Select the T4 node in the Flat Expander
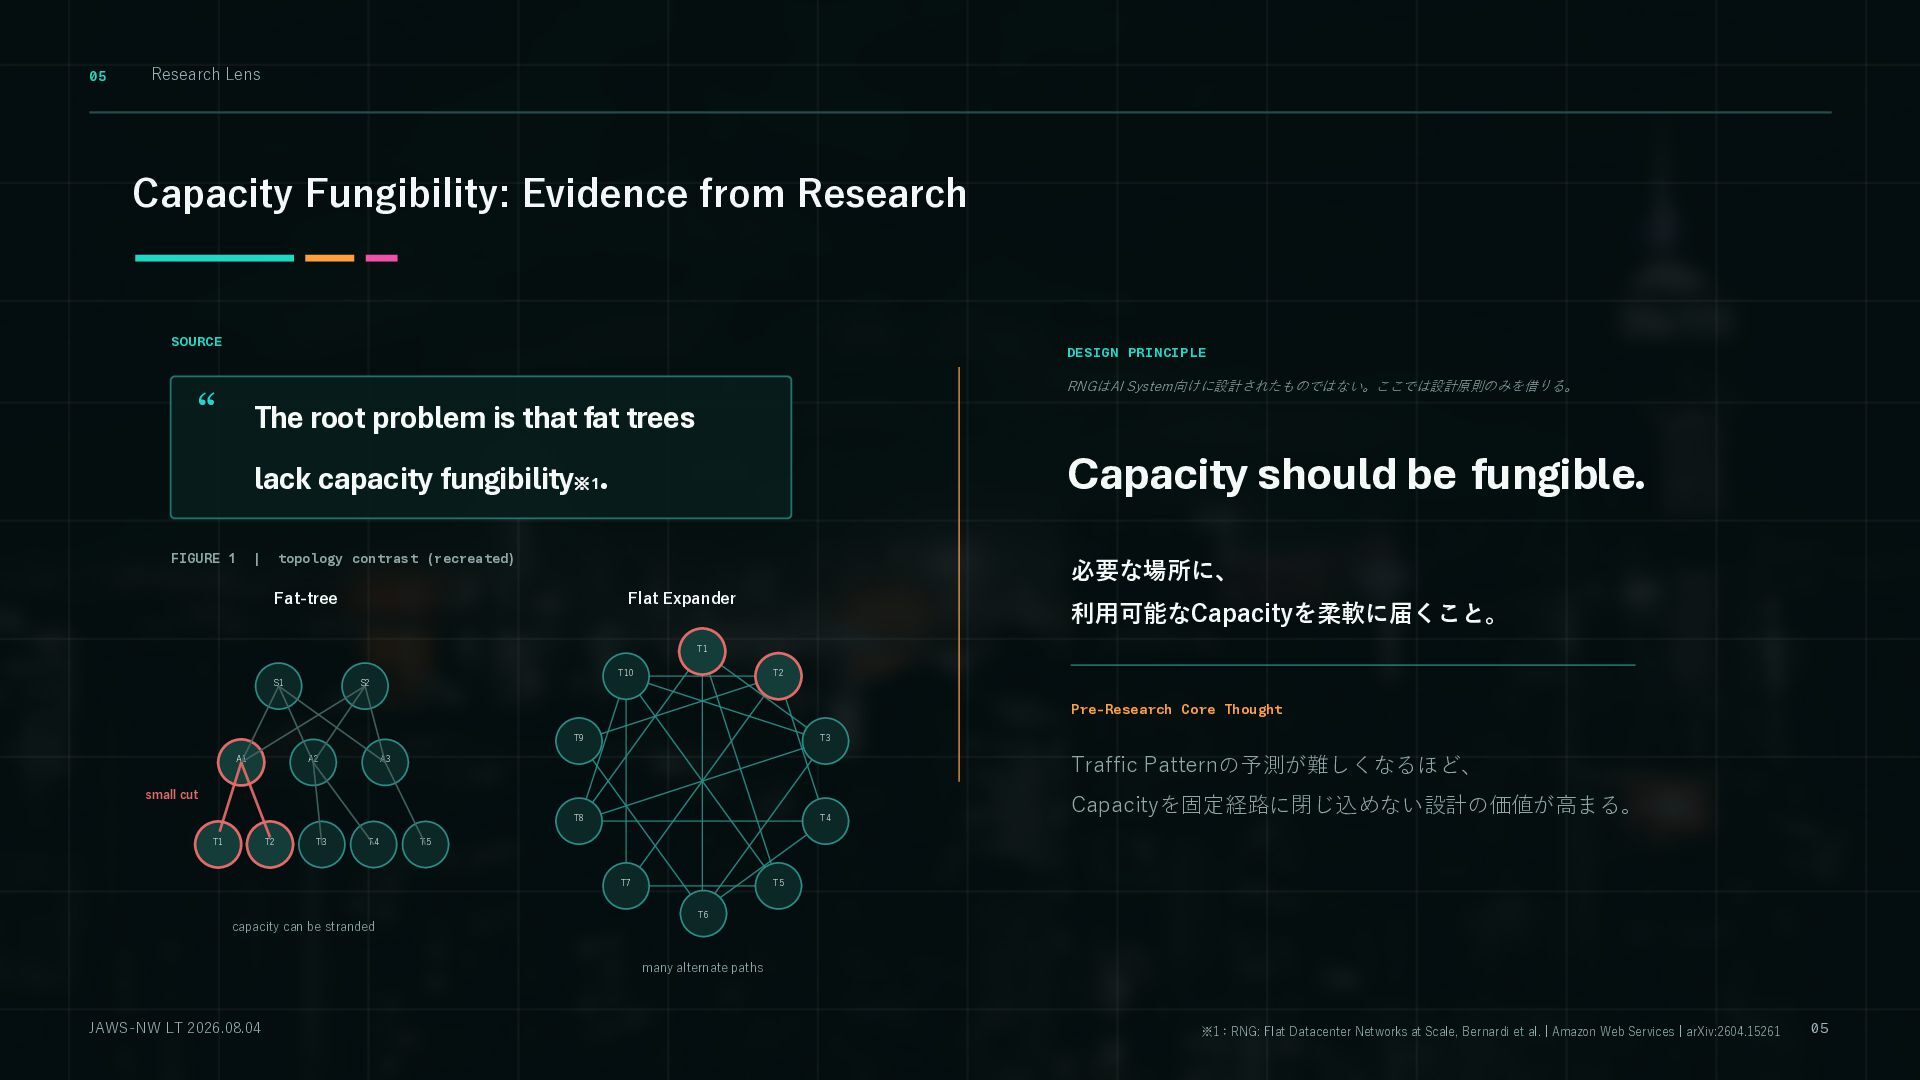Image resolution: width=1920 pixels, height=1080 pixels. 825,821
